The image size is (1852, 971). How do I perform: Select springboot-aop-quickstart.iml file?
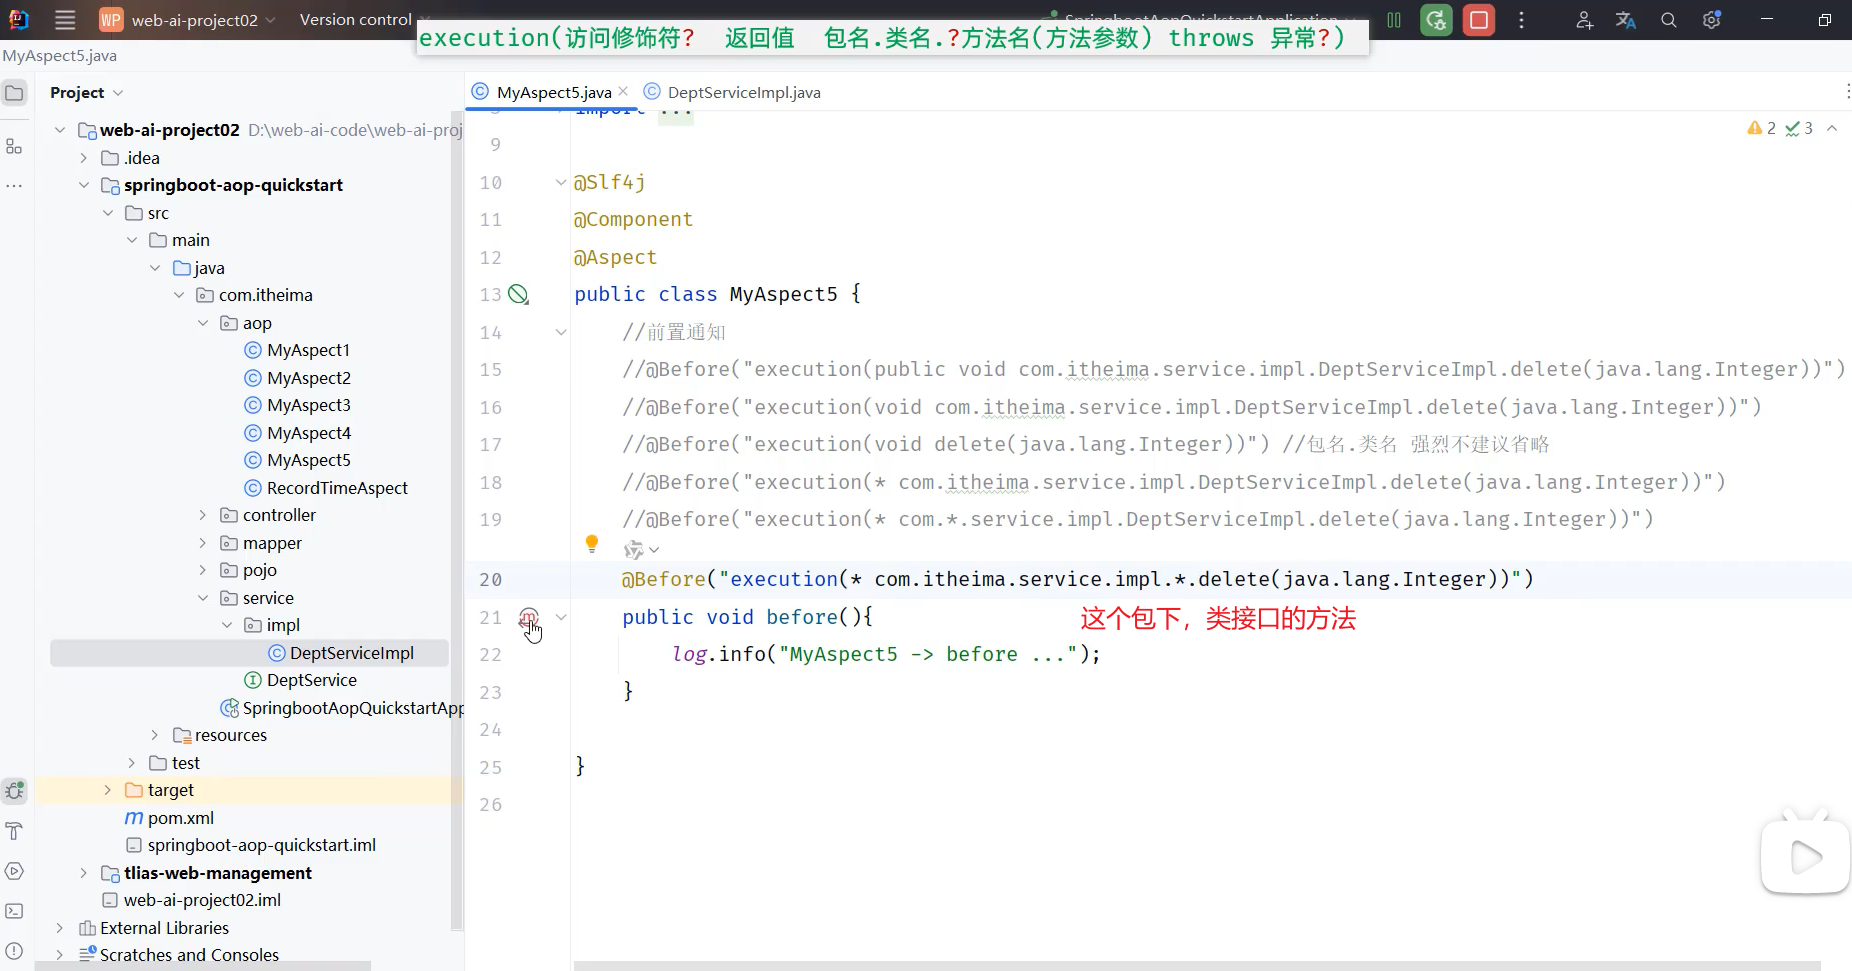(x=250, y=845)
